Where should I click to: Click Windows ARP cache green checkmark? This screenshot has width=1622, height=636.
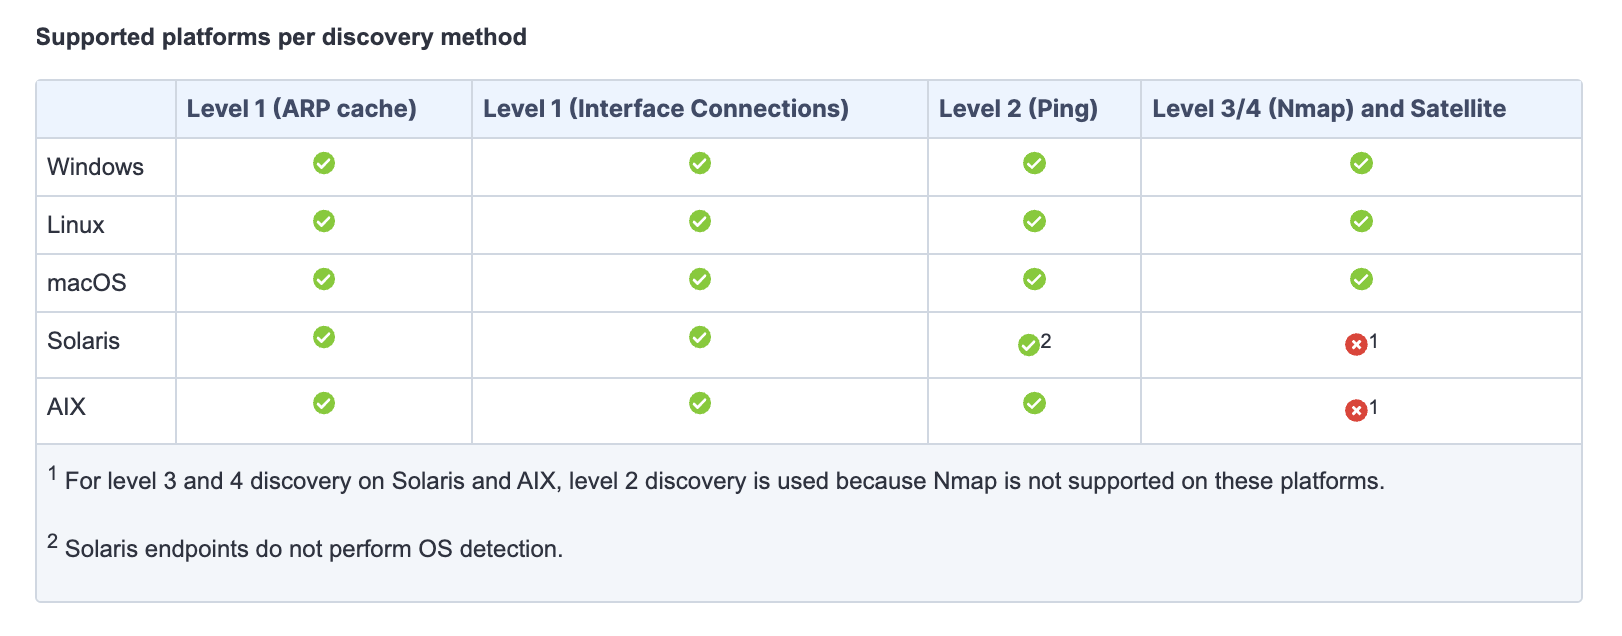tap(324, 163)
